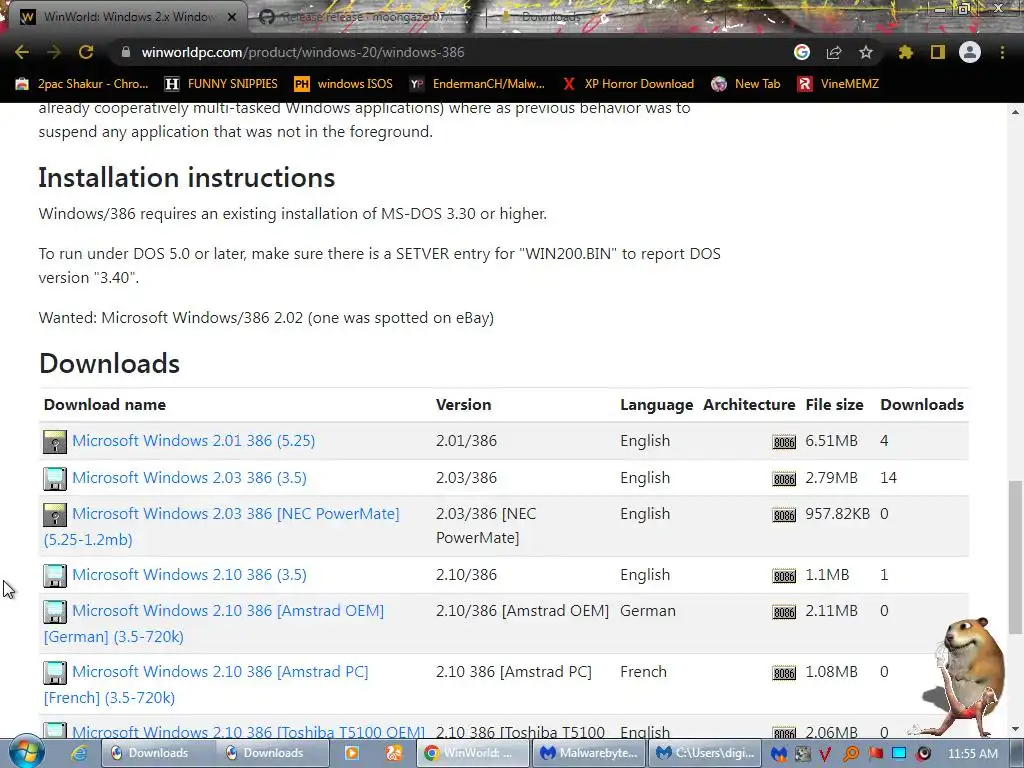1024x768 pixels.
Task: Click the dancing hamster desktop pet
Action: point(965,676)
